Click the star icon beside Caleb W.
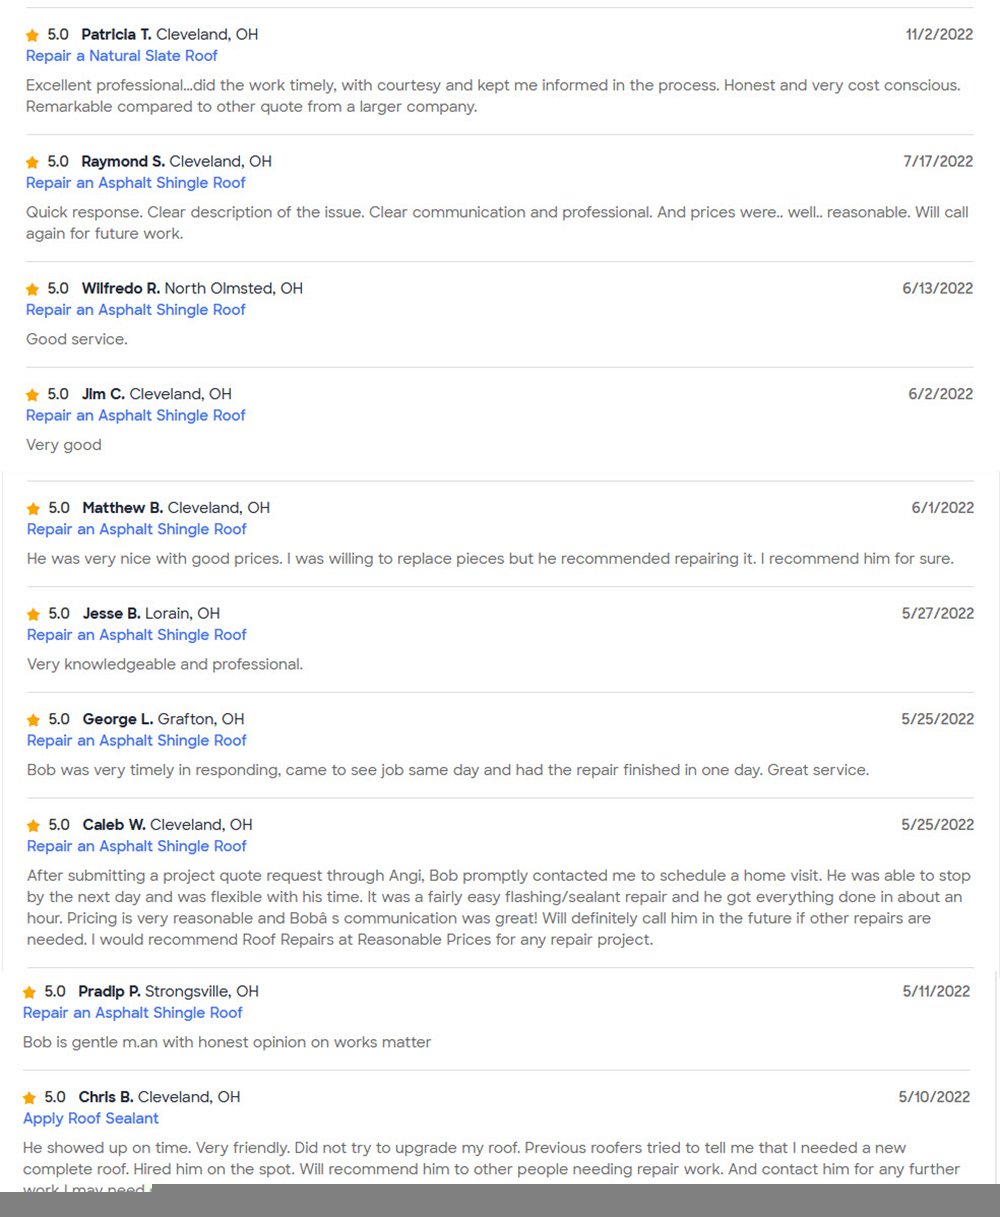 click(x=33, y=826)
